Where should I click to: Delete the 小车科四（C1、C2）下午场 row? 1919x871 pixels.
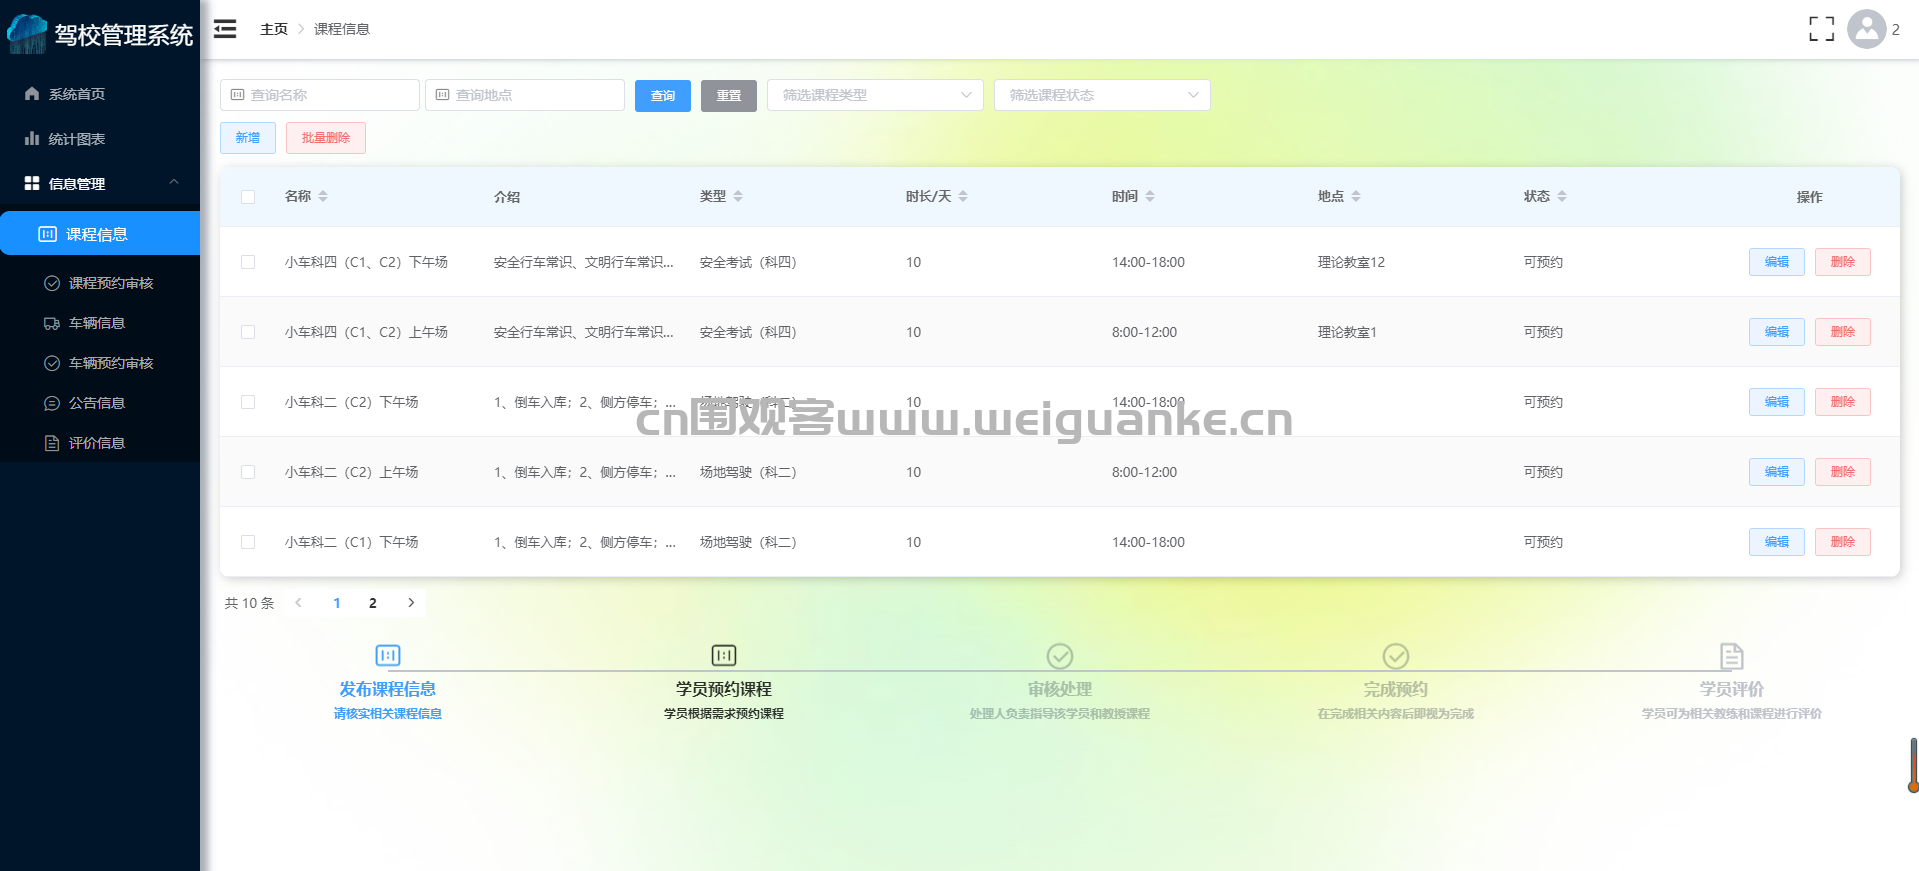coord(1843,262)
